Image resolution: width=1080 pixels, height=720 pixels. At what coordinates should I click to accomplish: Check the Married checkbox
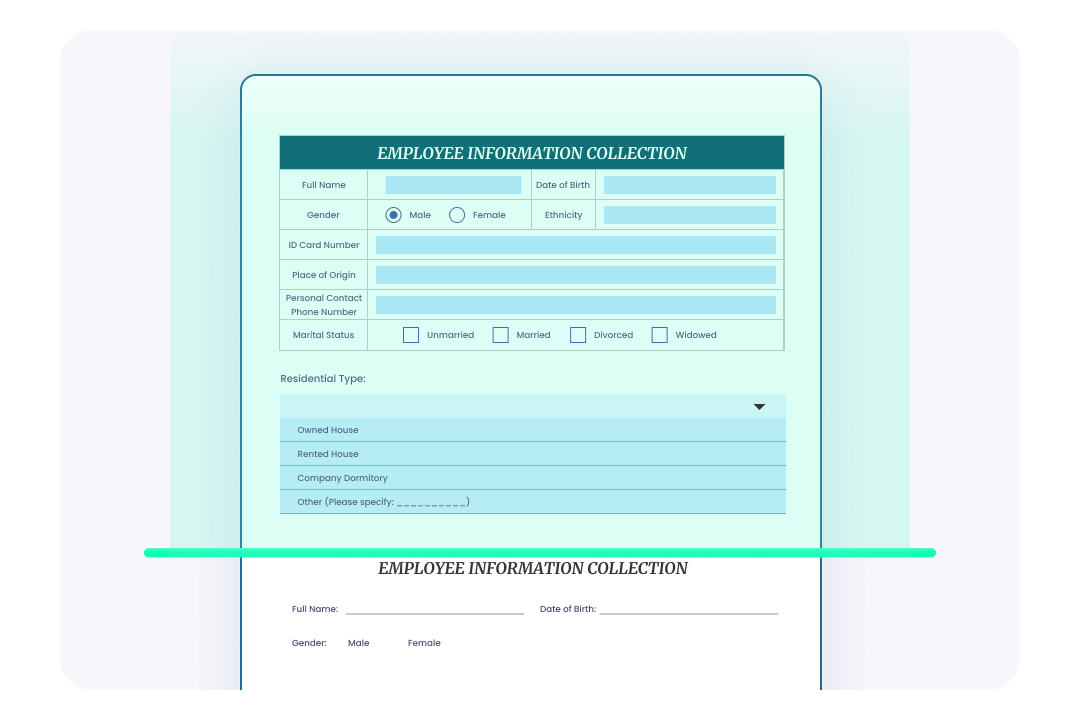500,334
